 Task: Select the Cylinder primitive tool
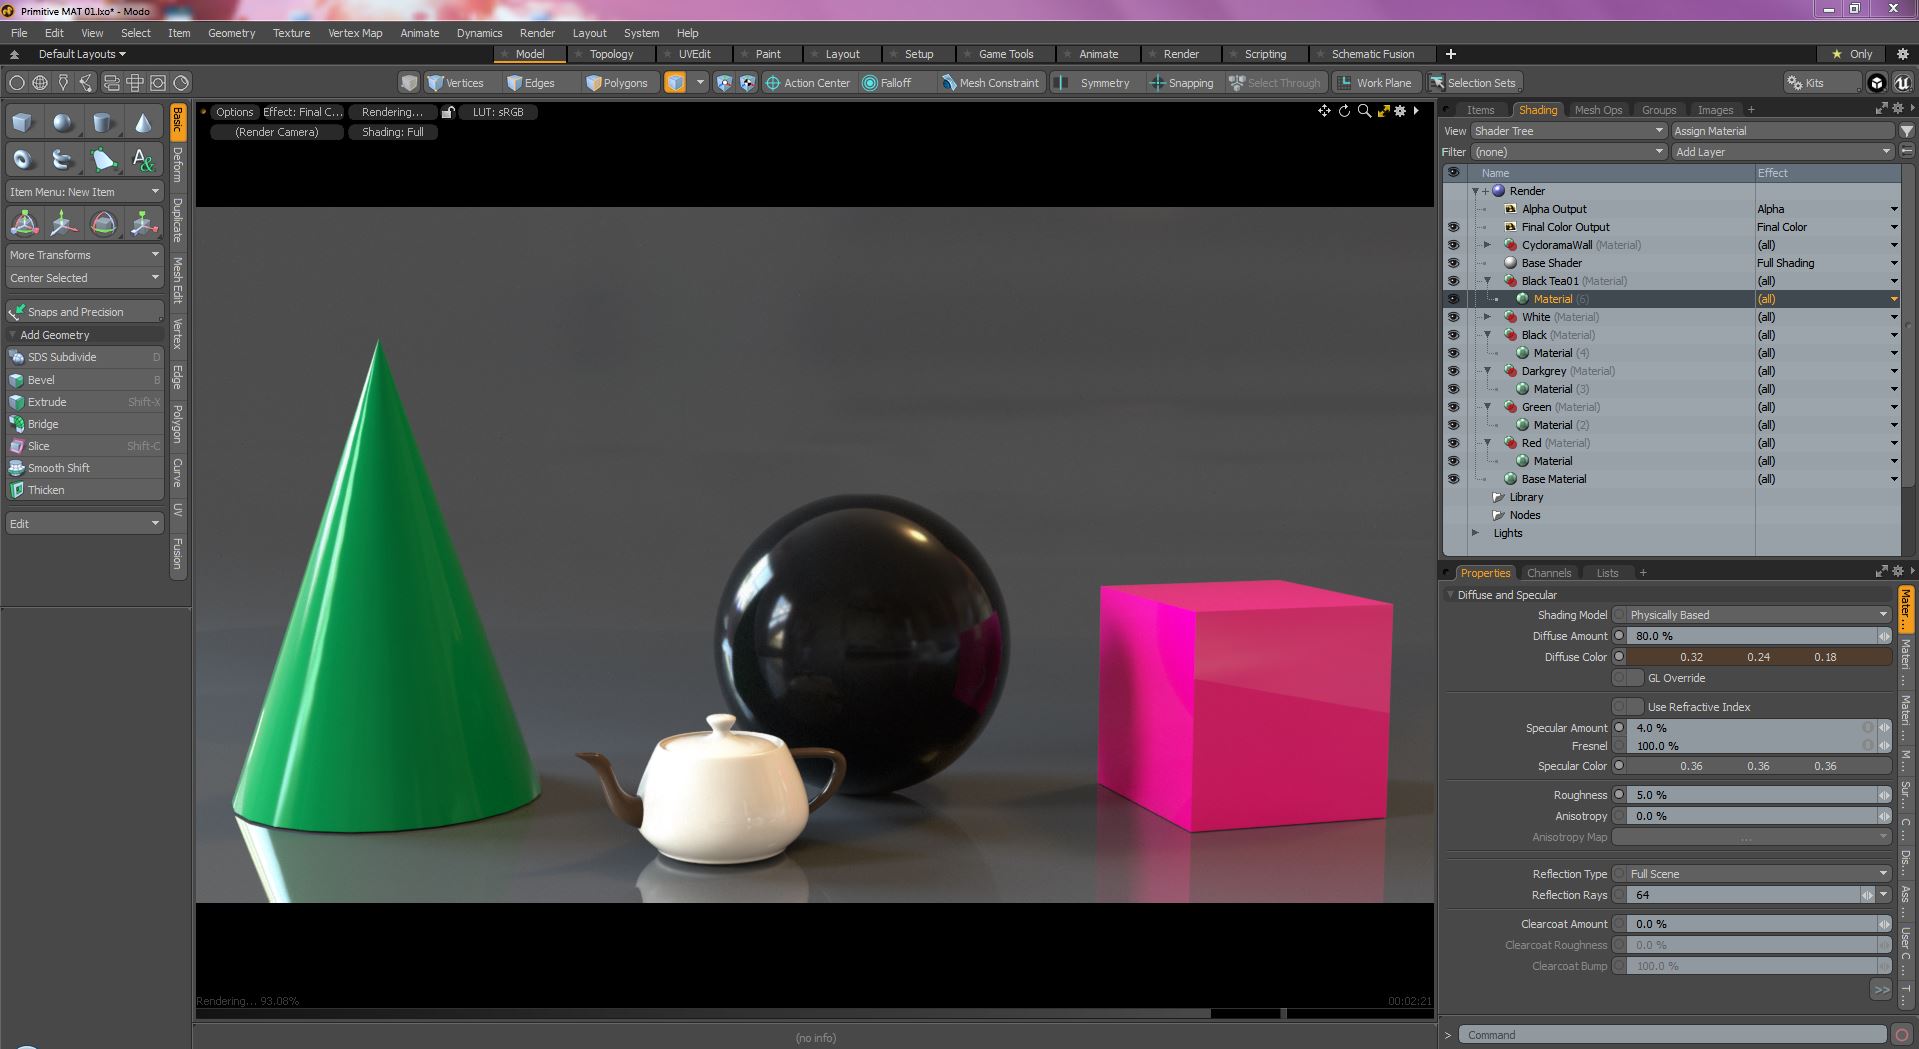103,123
